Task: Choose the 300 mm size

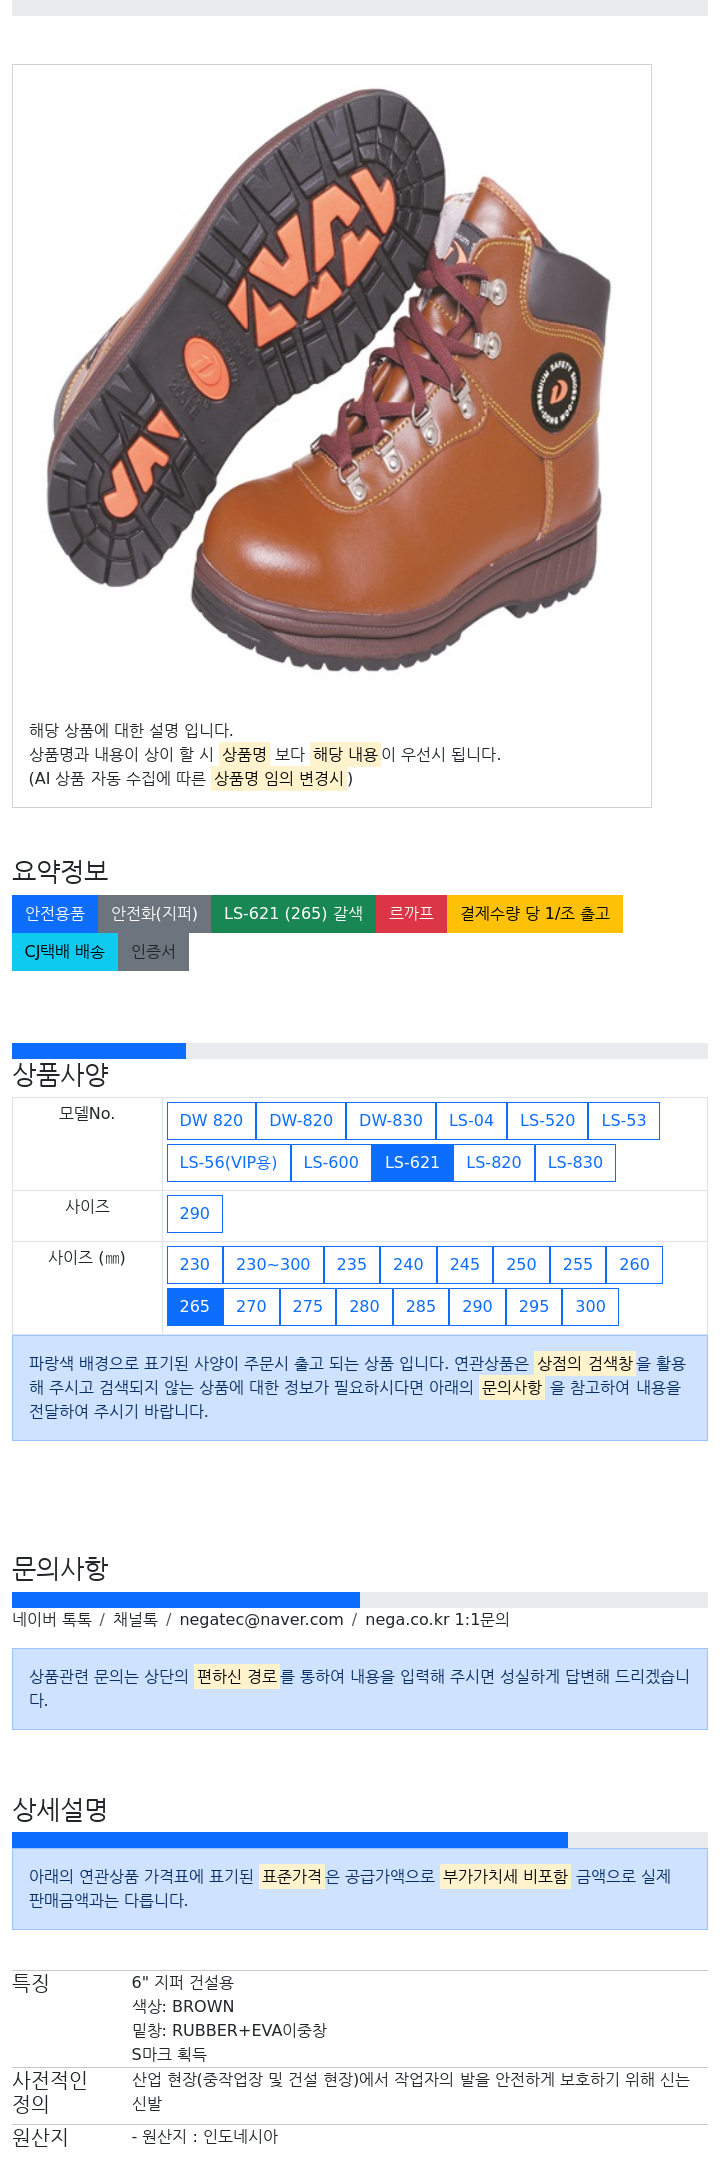Action: [590, 1306]
